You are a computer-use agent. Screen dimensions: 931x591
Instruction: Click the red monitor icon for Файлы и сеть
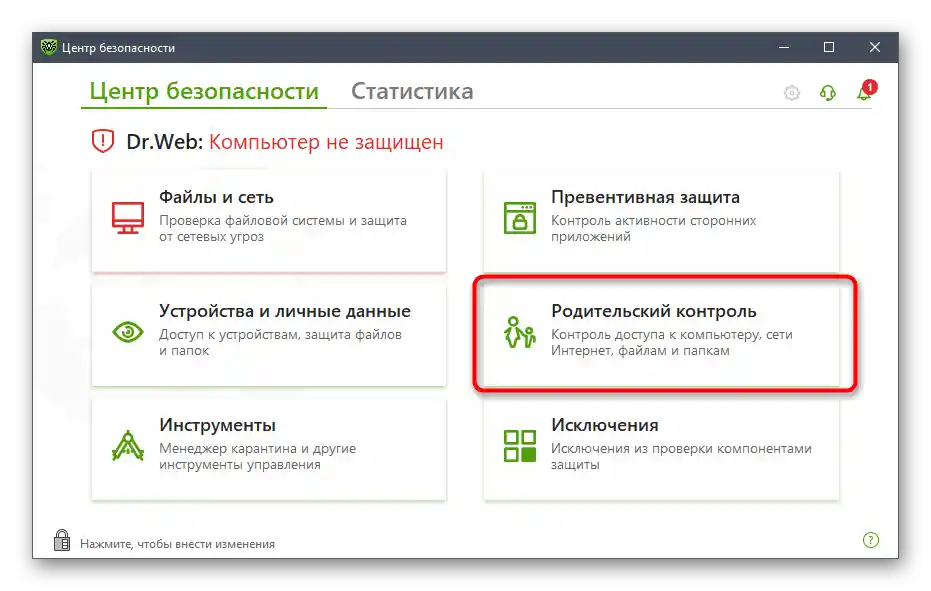point(128,218)
